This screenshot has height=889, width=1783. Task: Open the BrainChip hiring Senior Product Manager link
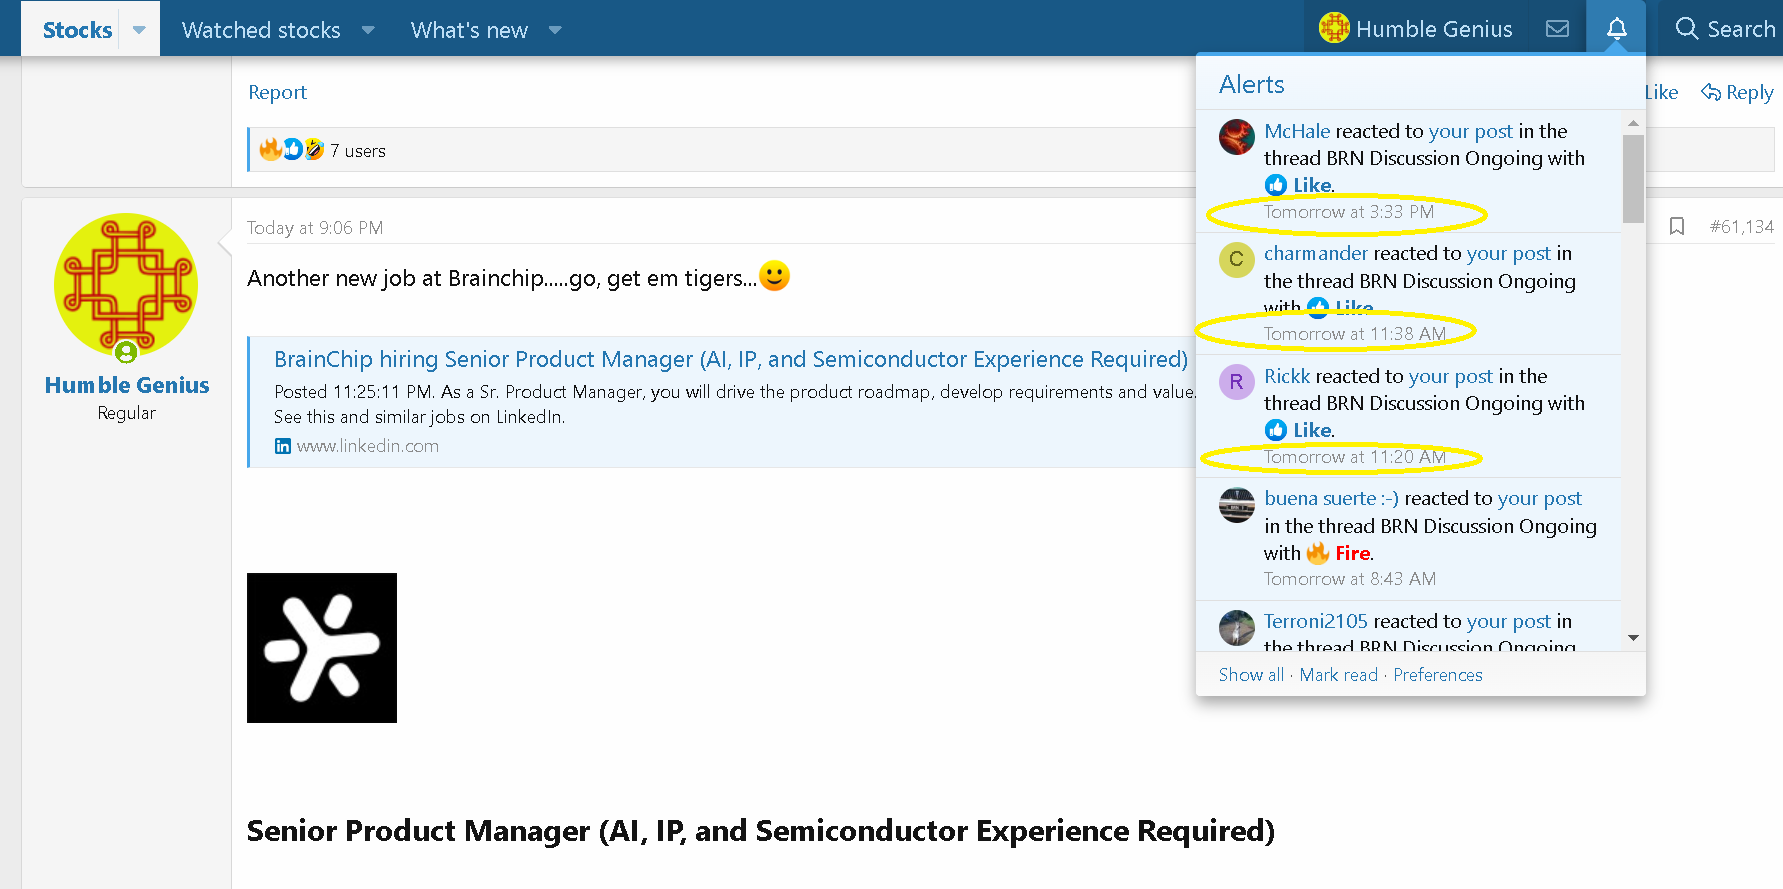click(x=730, y=359)
